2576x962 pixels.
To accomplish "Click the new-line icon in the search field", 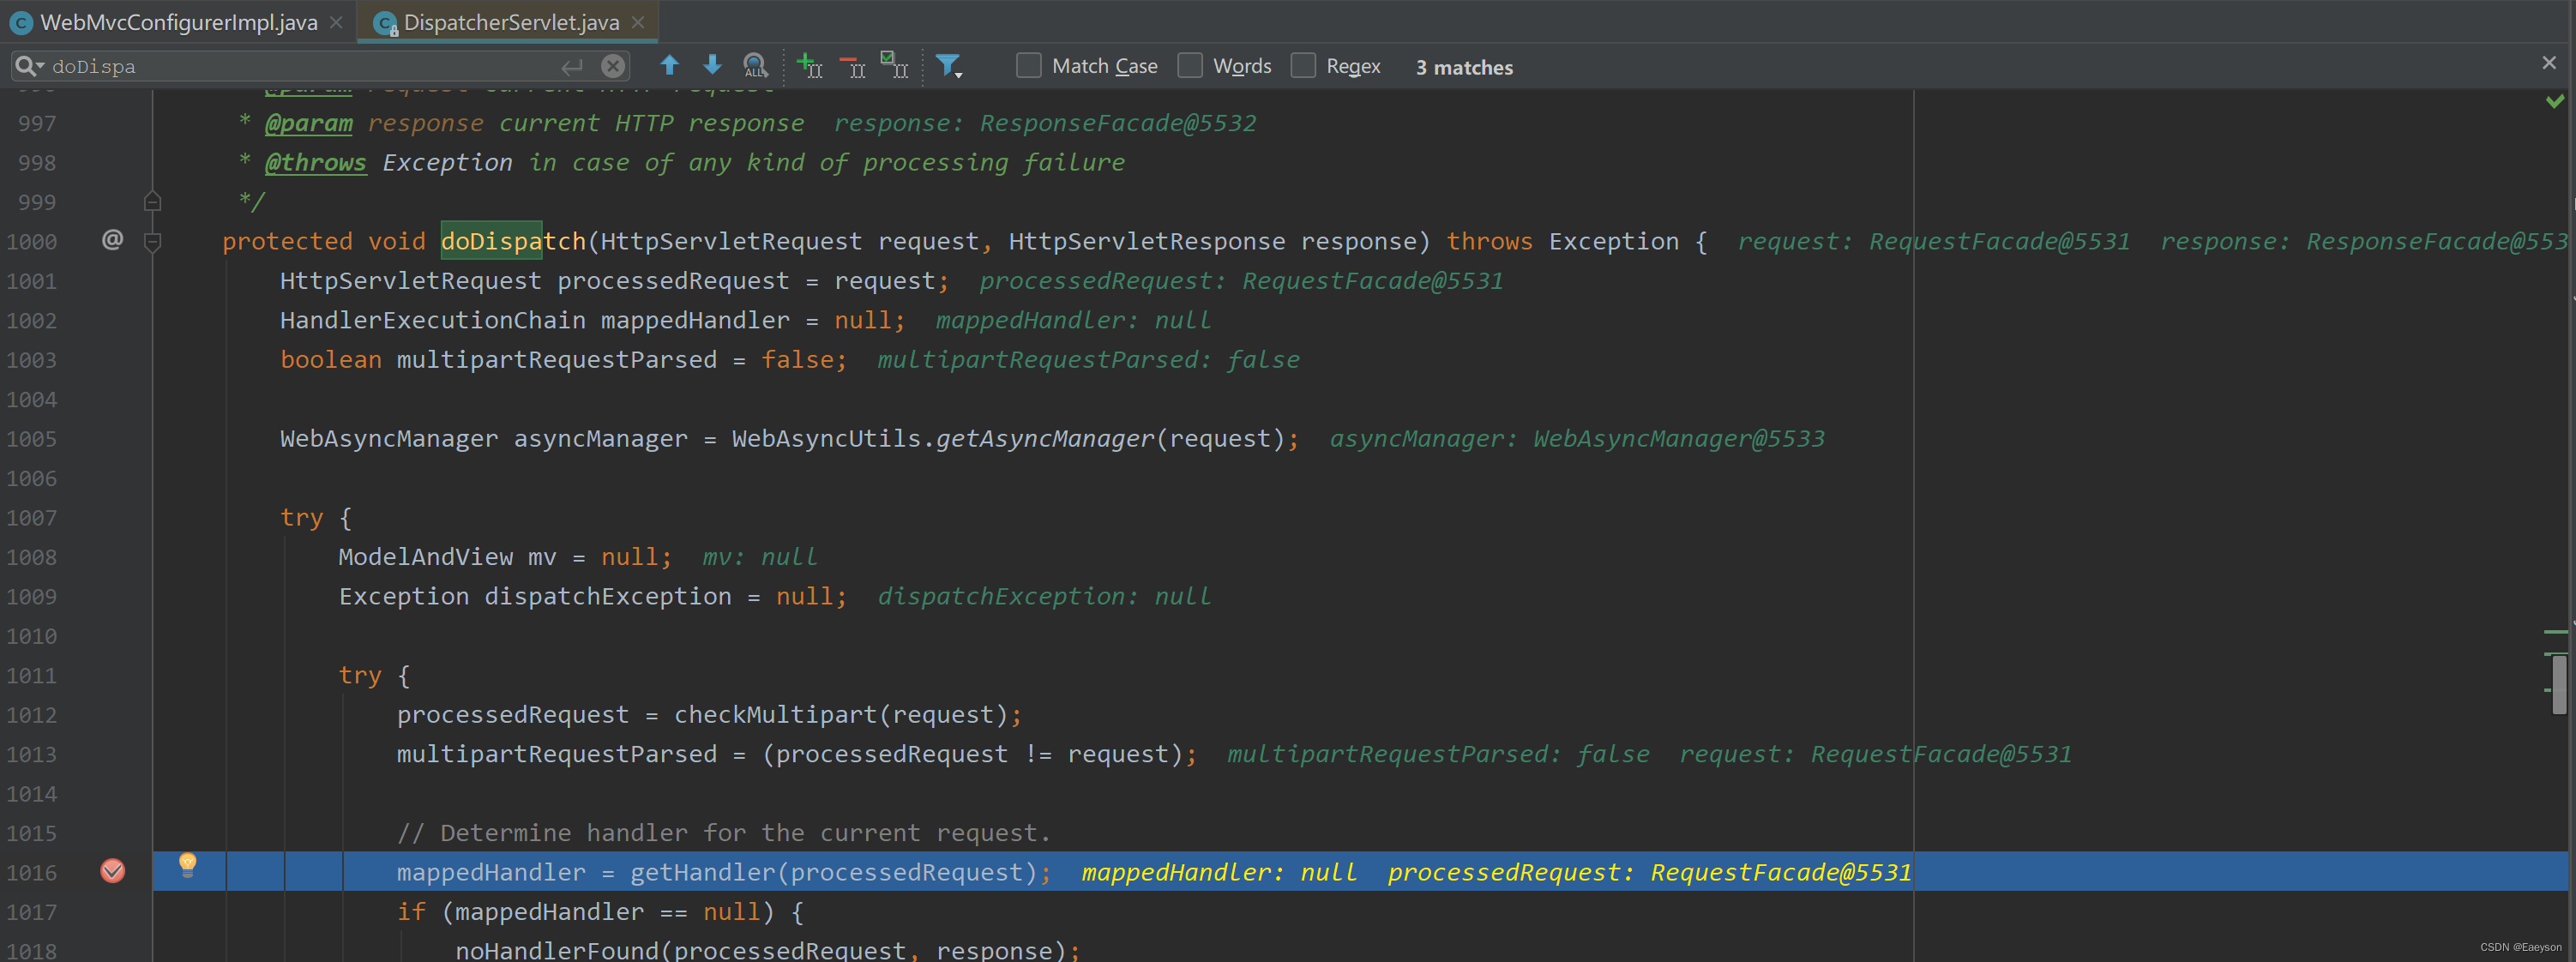I will 572,66.
